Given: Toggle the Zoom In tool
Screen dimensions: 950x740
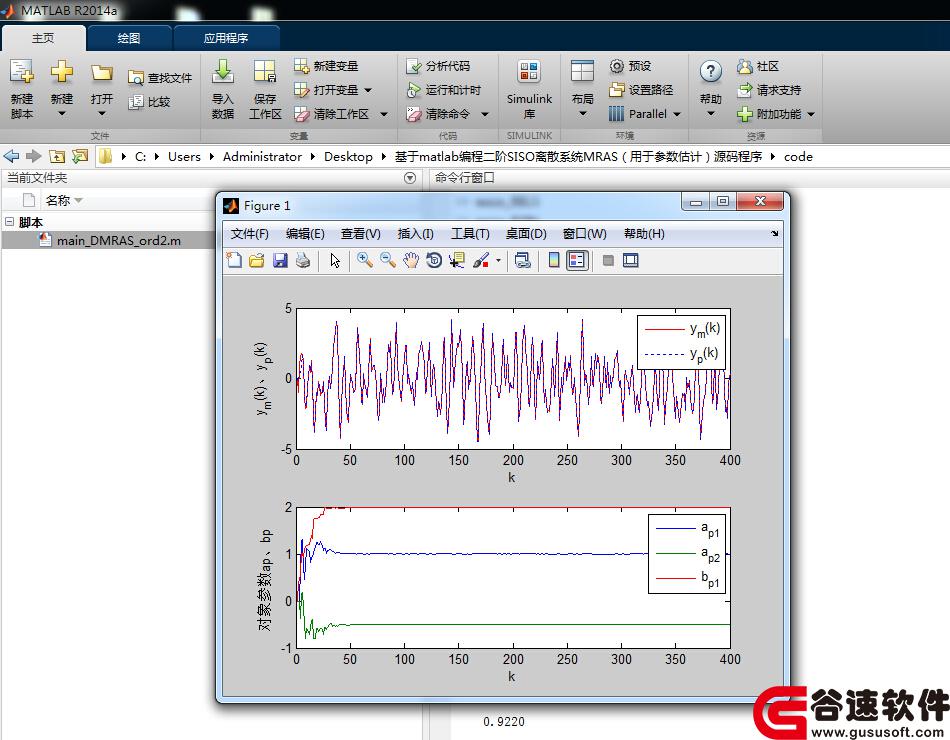Looking at the screenshot, I should tap(365, 261).
